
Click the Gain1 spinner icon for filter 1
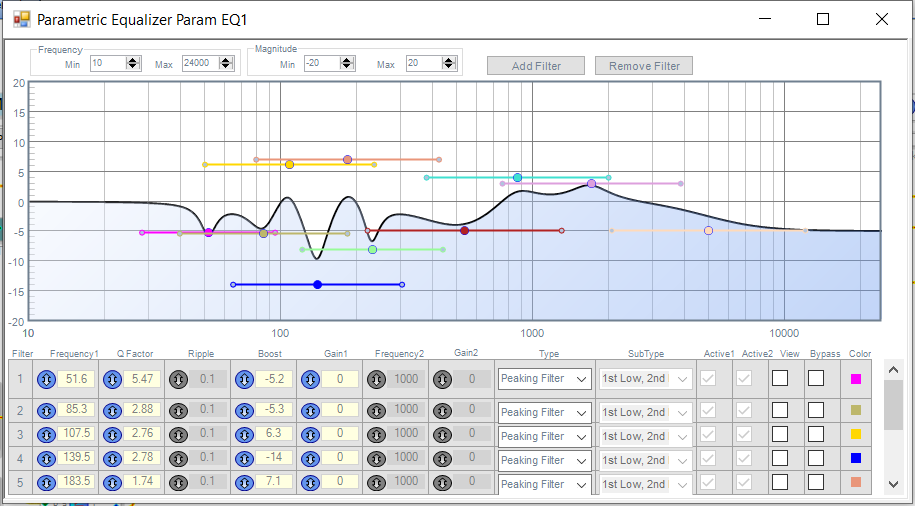[310, 379]
